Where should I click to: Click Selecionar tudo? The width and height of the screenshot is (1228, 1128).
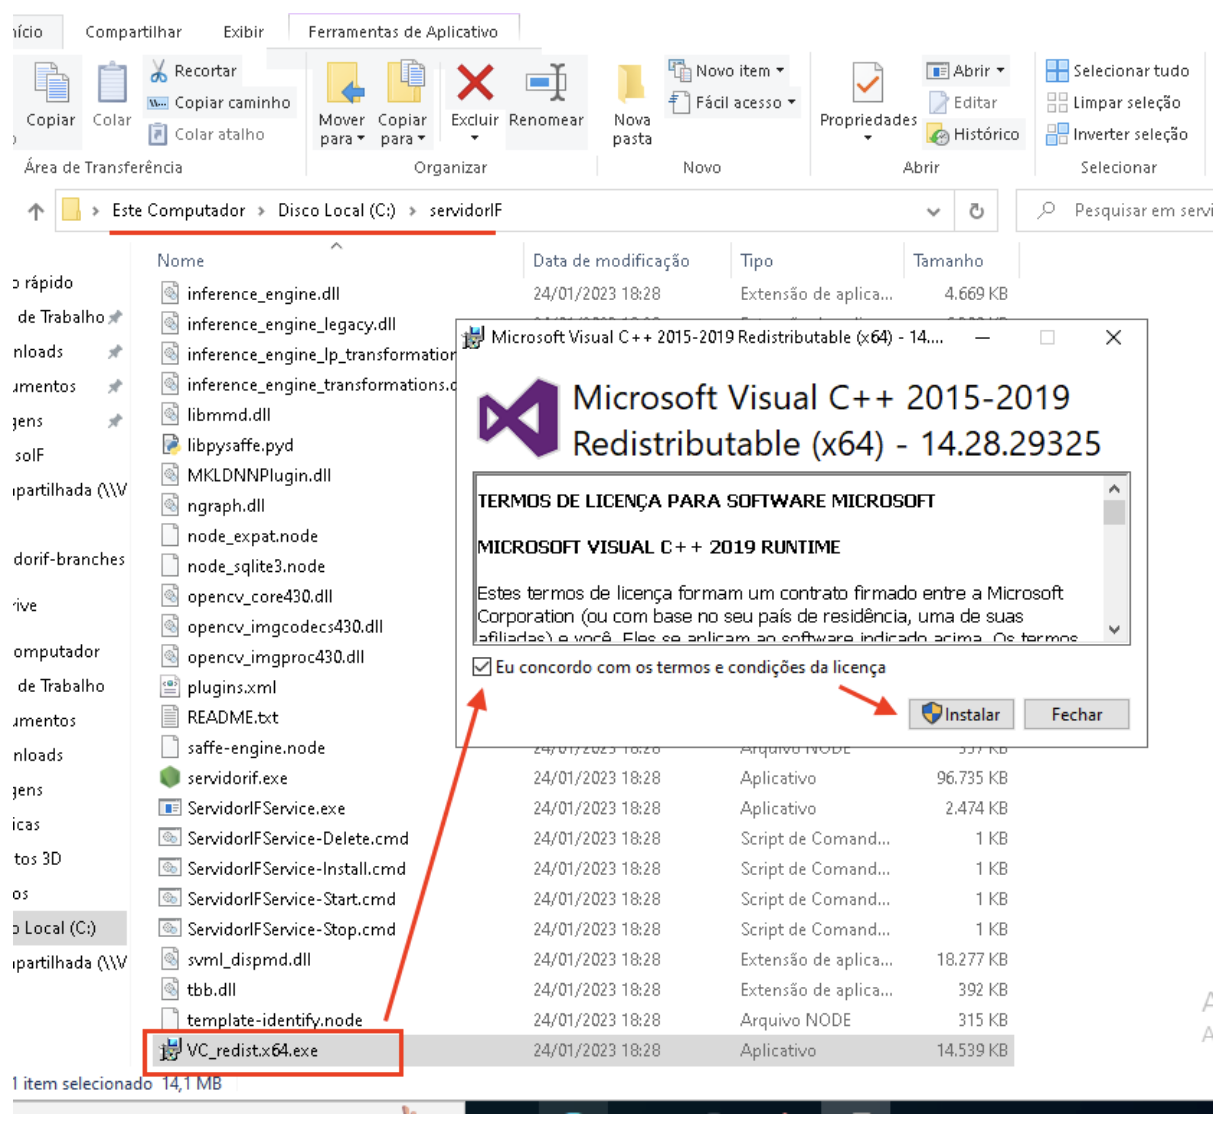[x=1117, y=71]
